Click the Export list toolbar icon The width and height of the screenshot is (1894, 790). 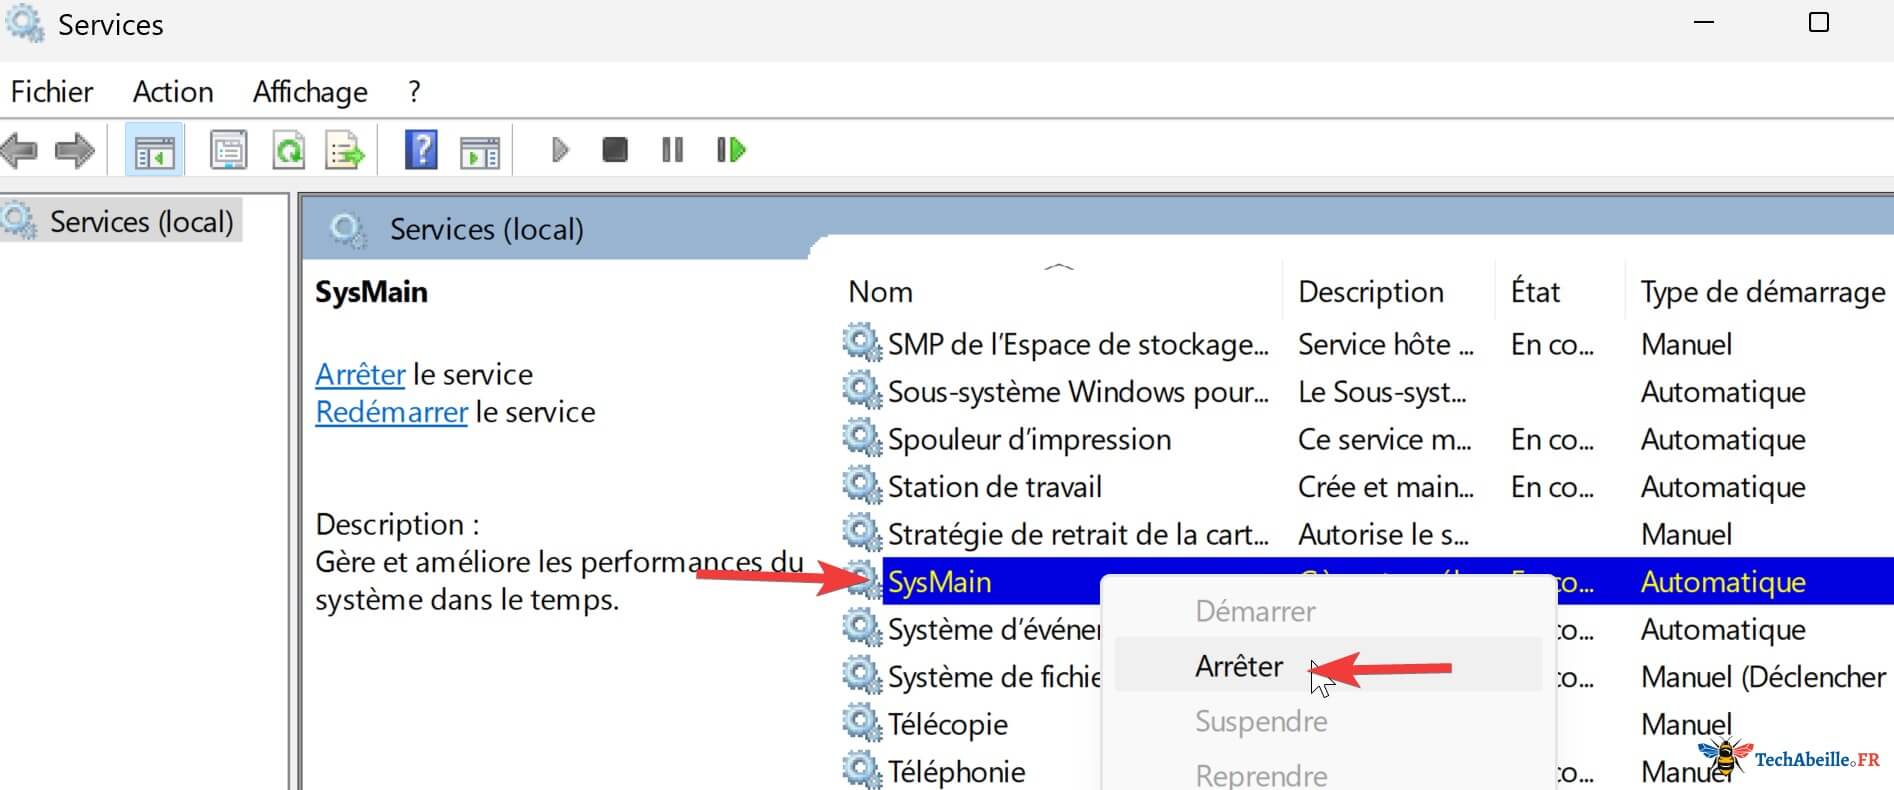pos(345,151)
